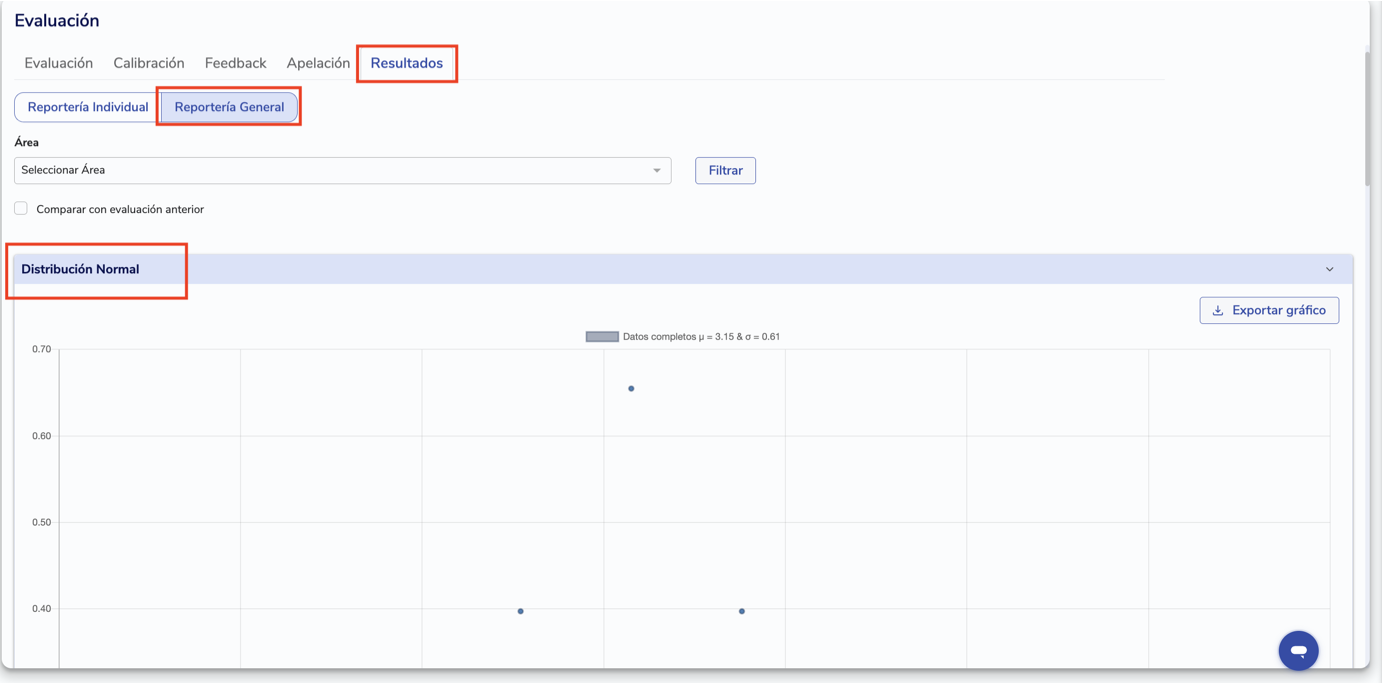The image size is (1382, 683).
Task: Click the download icon on Exportar gráfico
Action: click(x=1218, y=311)
